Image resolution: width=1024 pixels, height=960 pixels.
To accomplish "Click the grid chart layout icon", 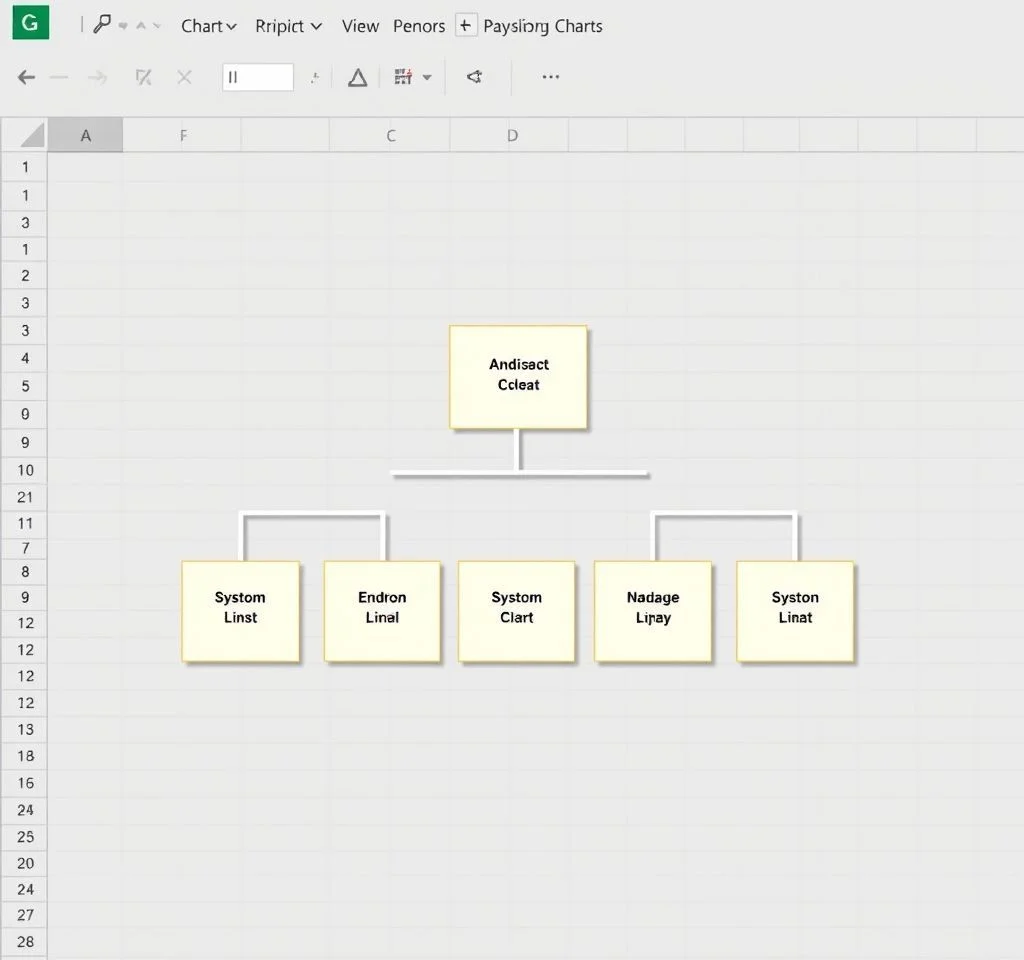I will 403,77.
